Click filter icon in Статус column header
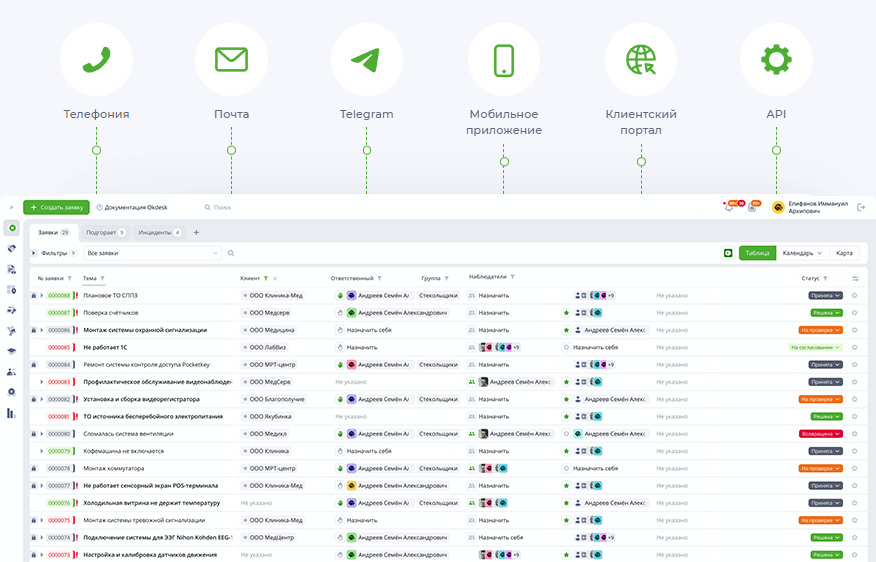The image size is (876, 562). (826, 278)
